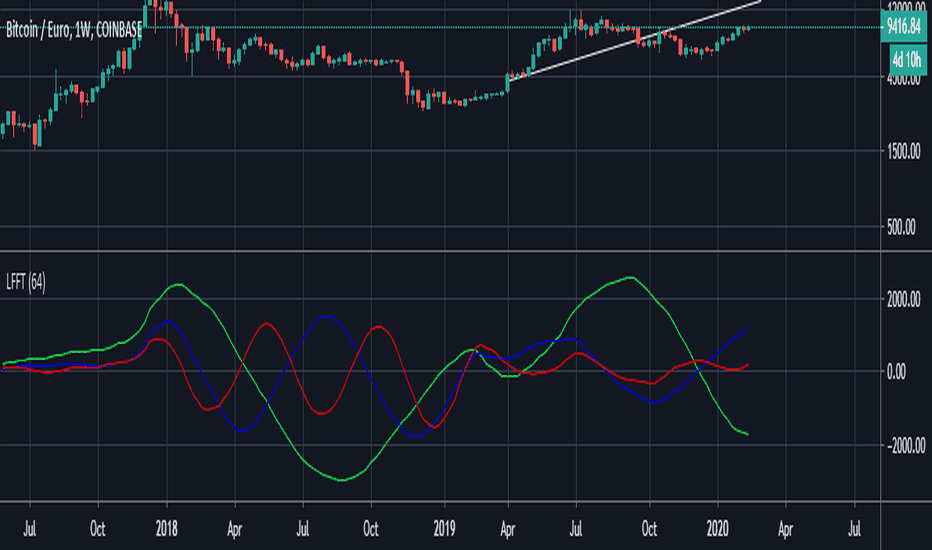Click the 2018 label on time axis
The width and height of the screenshot is (932, 550).
coord(166,528)
